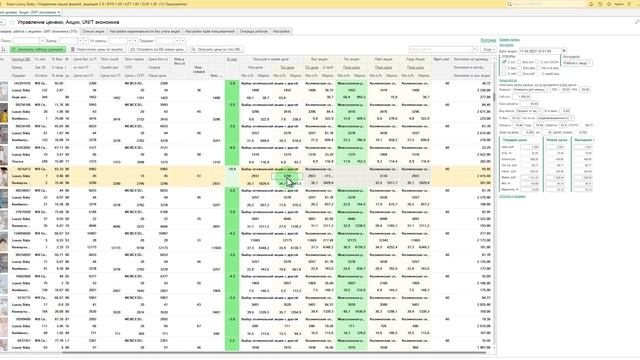The image size is (640, 360).
Task: Open the history icon in title bar
Action: 600,4
